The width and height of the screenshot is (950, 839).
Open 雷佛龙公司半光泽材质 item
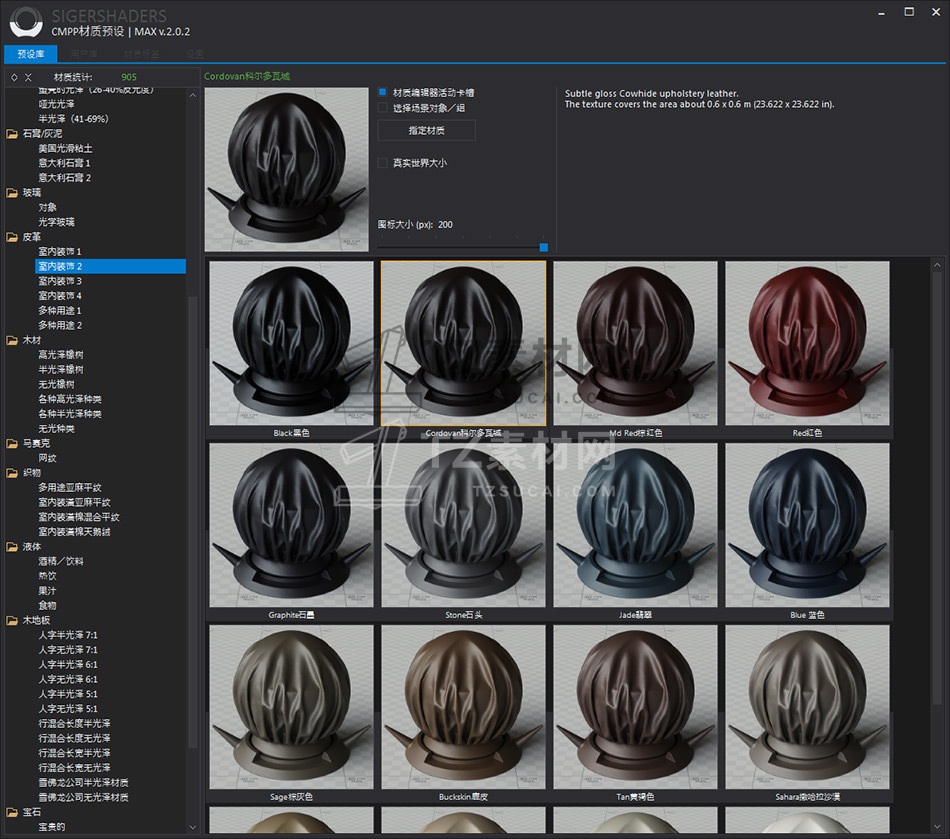(84, 783)
